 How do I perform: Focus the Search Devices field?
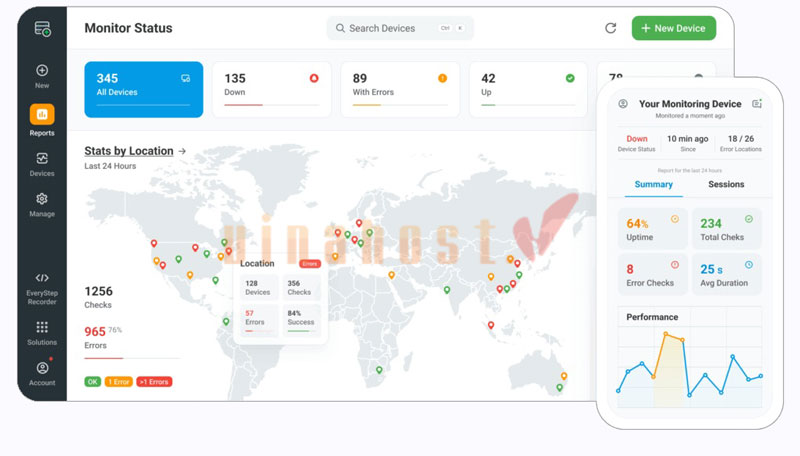tap(400, 28)
